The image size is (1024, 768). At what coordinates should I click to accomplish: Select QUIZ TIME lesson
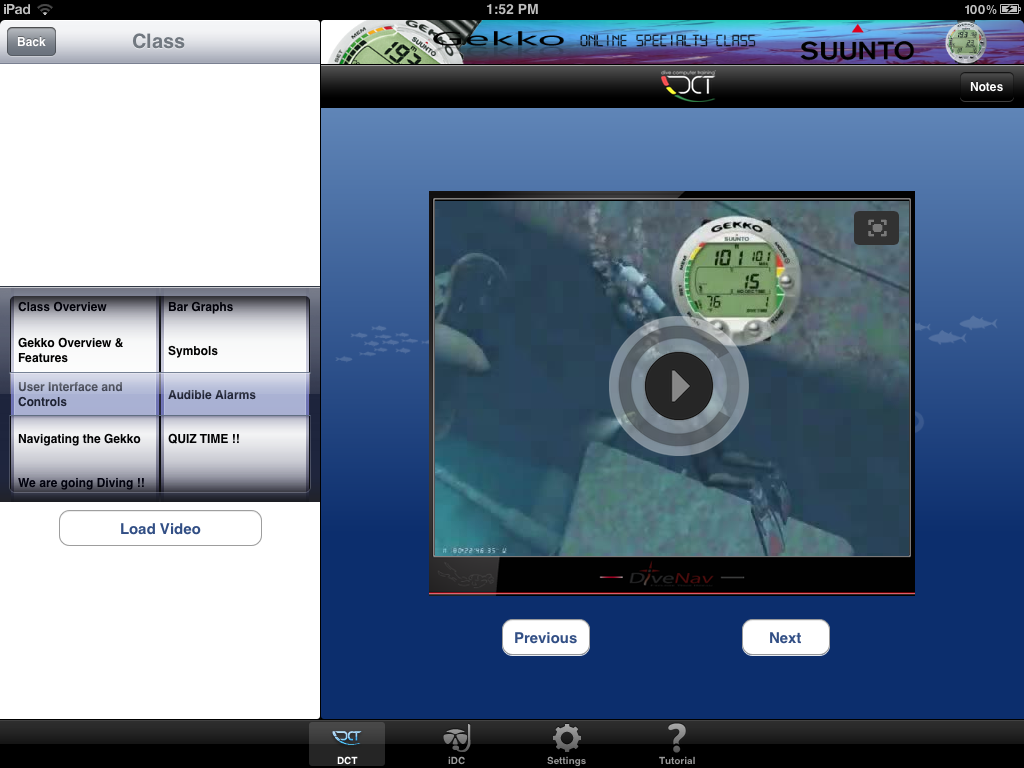point(204,439)
